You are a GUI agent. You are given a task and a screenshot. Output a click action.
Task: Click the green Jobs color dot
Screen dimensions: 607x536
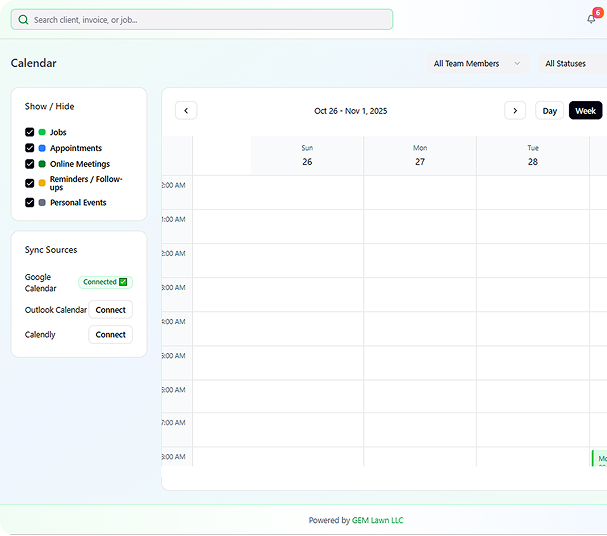42,132
